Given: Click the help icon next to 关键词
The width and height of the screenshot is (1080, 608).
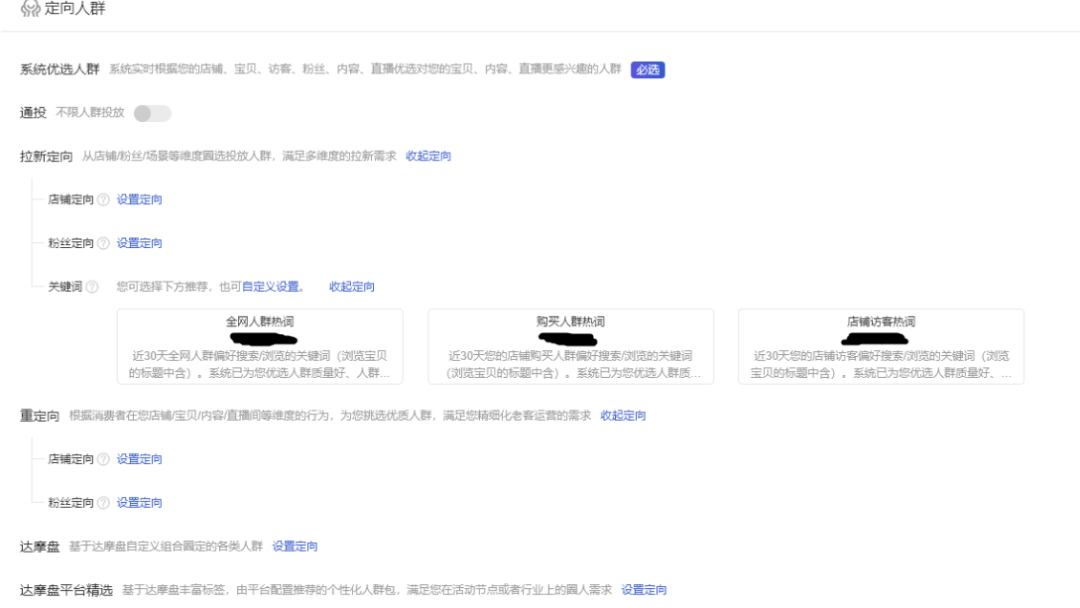Looking at the screenshot, I should [x=92, y=287].
